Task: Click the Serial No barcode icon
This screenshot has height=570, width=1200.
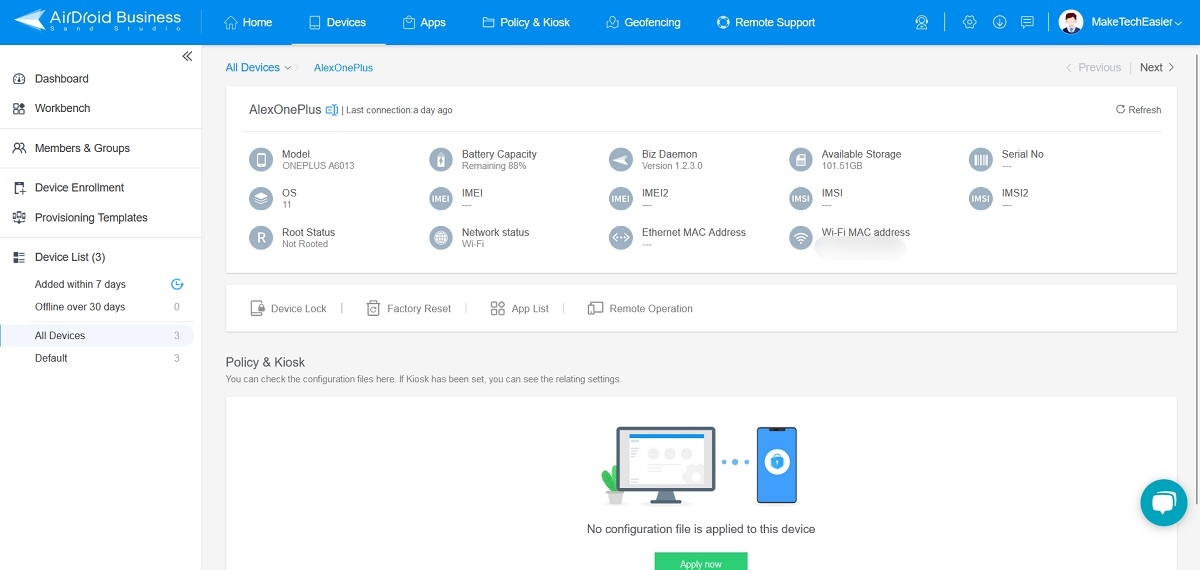Action: click(x=981, y=159)
